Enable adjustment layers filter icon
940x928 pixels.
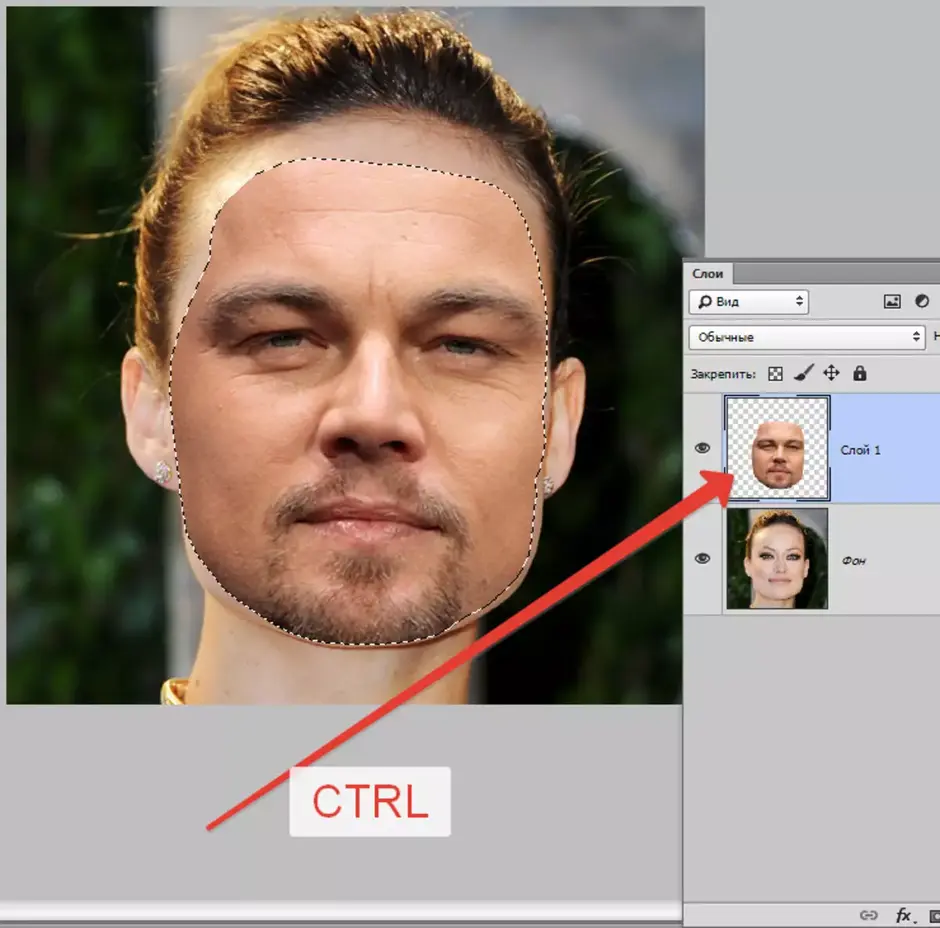922,301
